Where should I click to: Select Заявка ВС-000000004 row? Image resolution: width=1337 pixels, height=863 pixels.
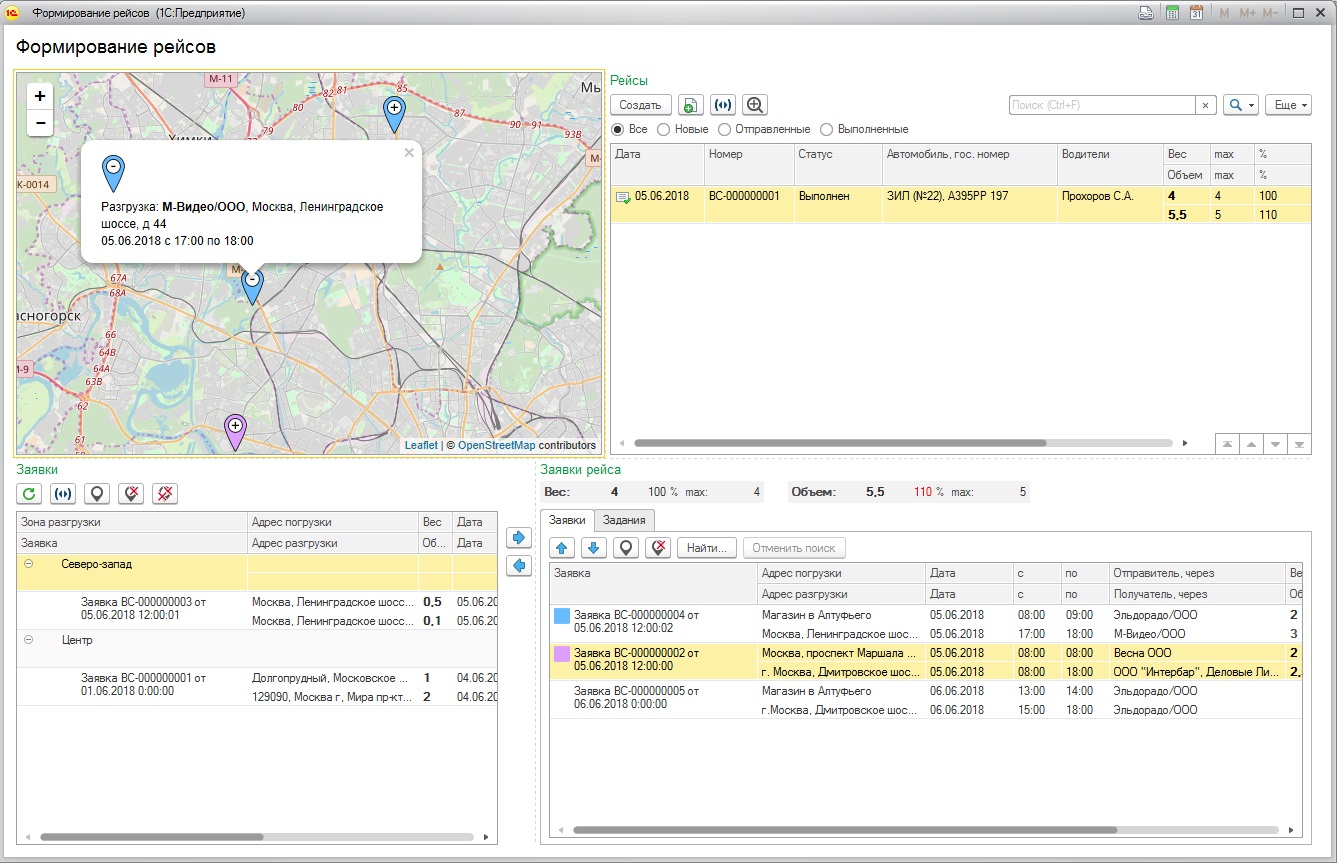pyautogui.click(x=925, y=624)
